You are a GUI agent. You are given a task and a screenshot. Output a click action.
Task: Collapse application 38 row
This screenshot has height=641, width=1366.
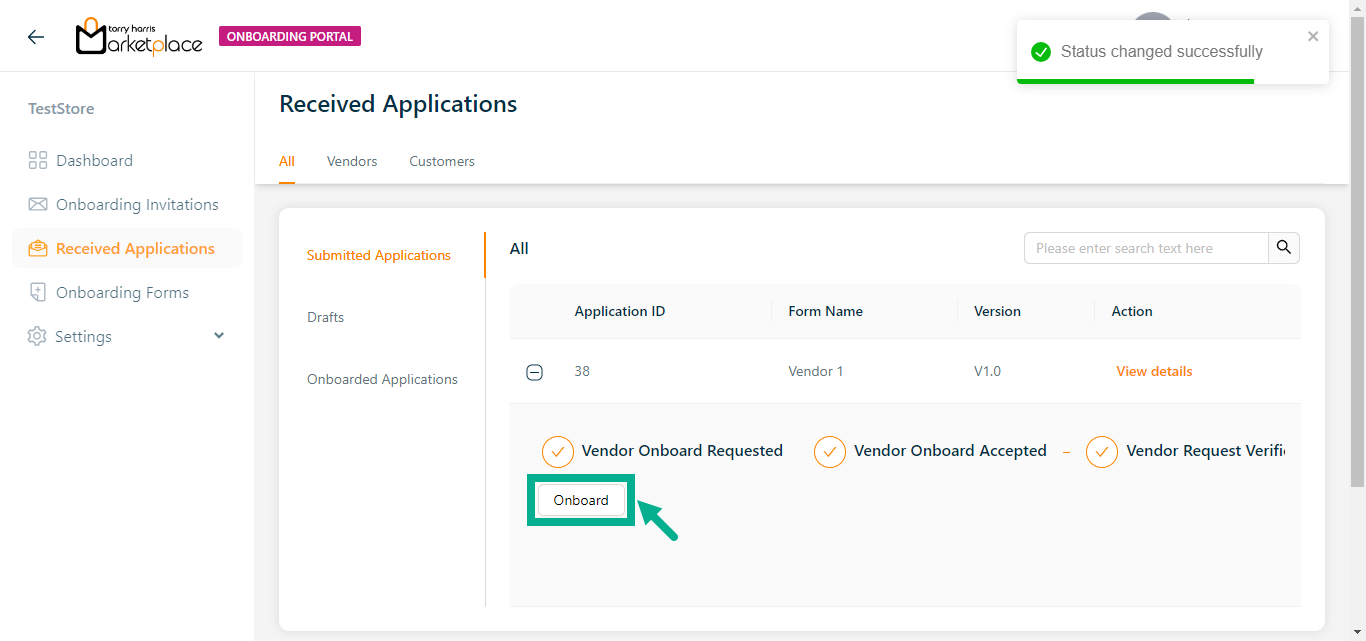pyautogui.click(x=535, y=372)
